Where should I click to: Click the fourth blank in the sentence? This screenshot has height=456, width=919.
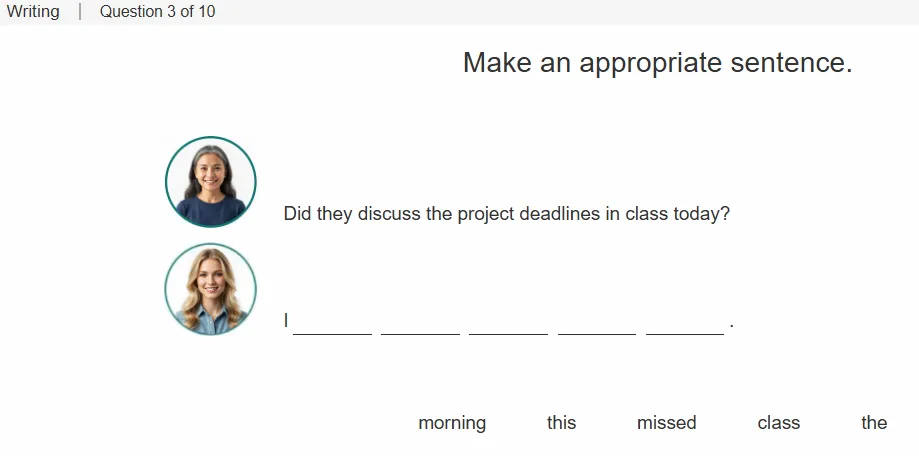[x=597, y=323]
